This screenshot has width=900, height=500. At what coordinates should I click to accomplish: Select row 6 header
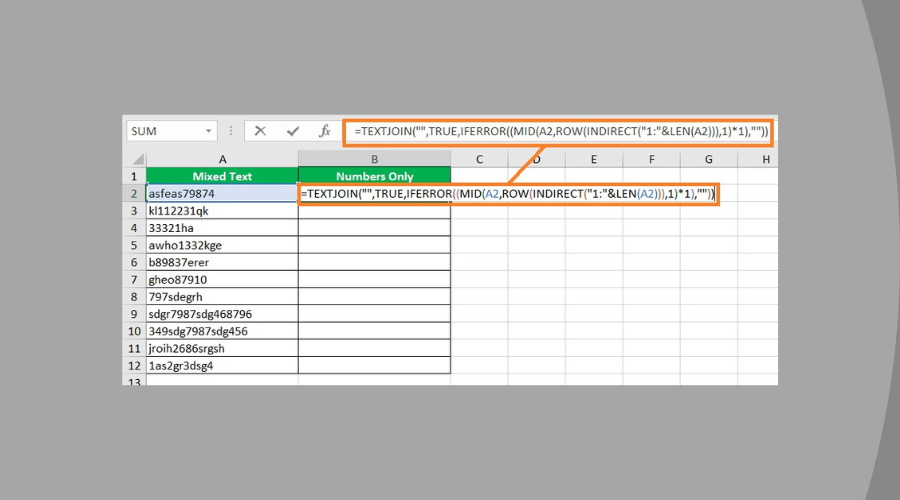(x=134, y=262)
